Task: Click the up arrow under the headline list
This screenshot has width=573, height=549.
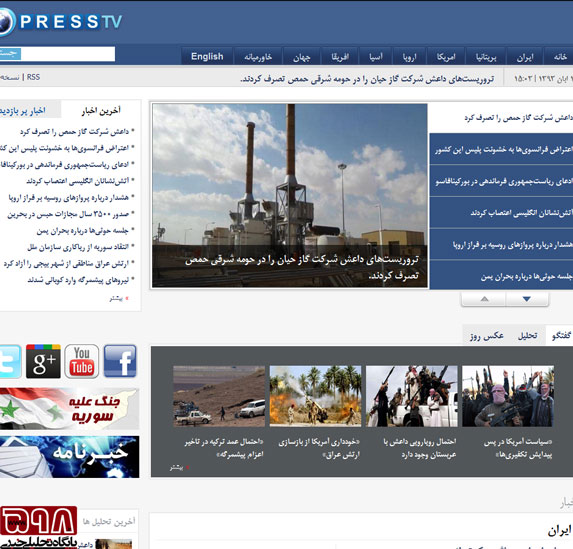Action: (484, 299)
